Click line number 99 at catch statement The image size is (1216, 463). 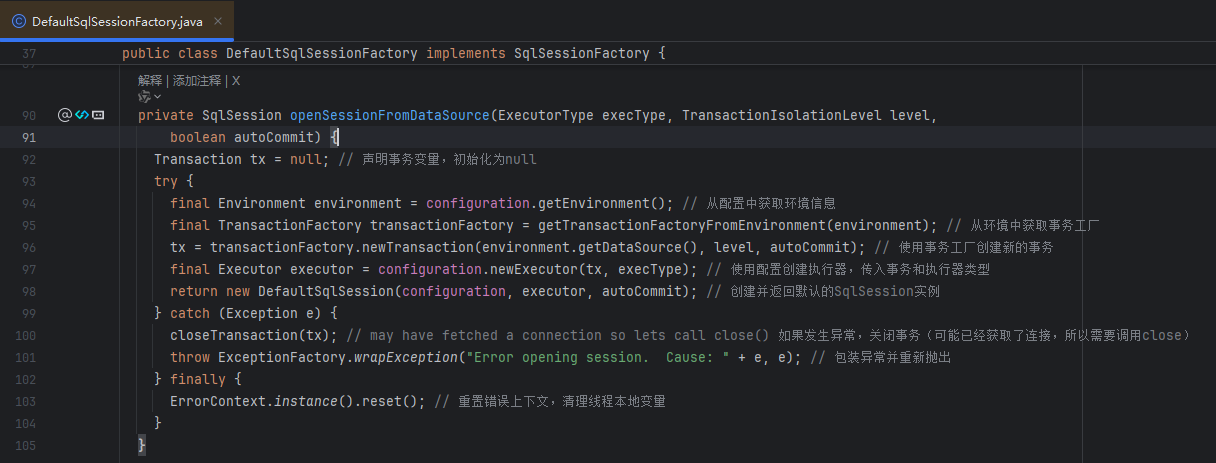click(28, 313)
